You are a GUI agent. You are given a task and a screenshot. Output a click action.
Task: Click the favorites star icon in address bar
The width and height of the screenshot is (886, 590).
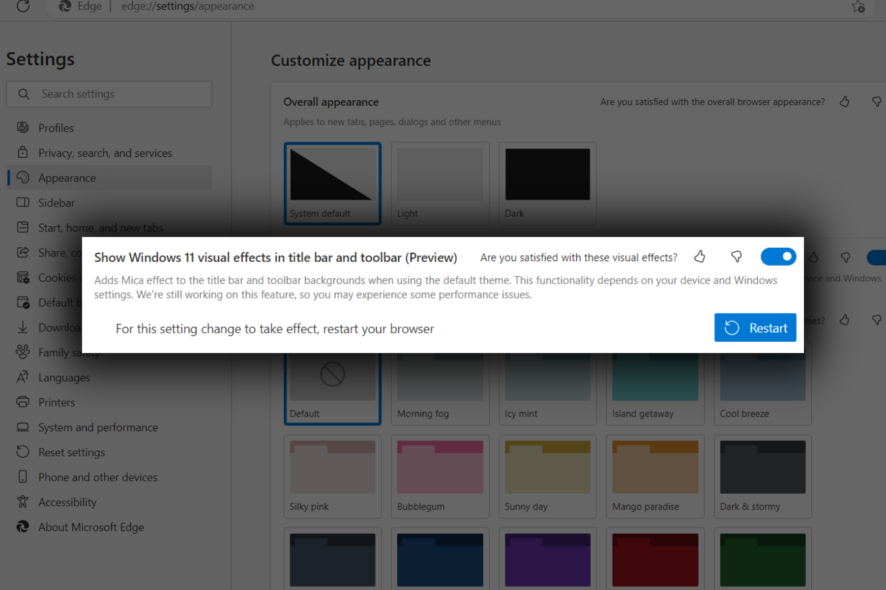(x=858, y=6)
